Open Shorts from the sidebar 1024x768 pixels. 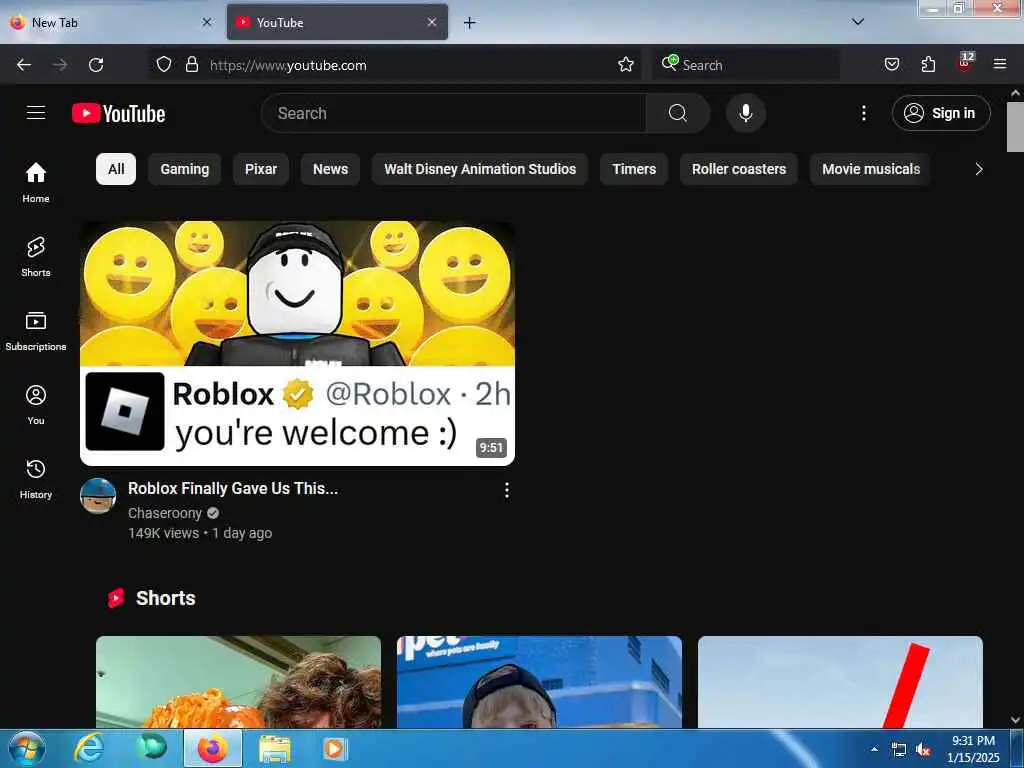(36, 257)
